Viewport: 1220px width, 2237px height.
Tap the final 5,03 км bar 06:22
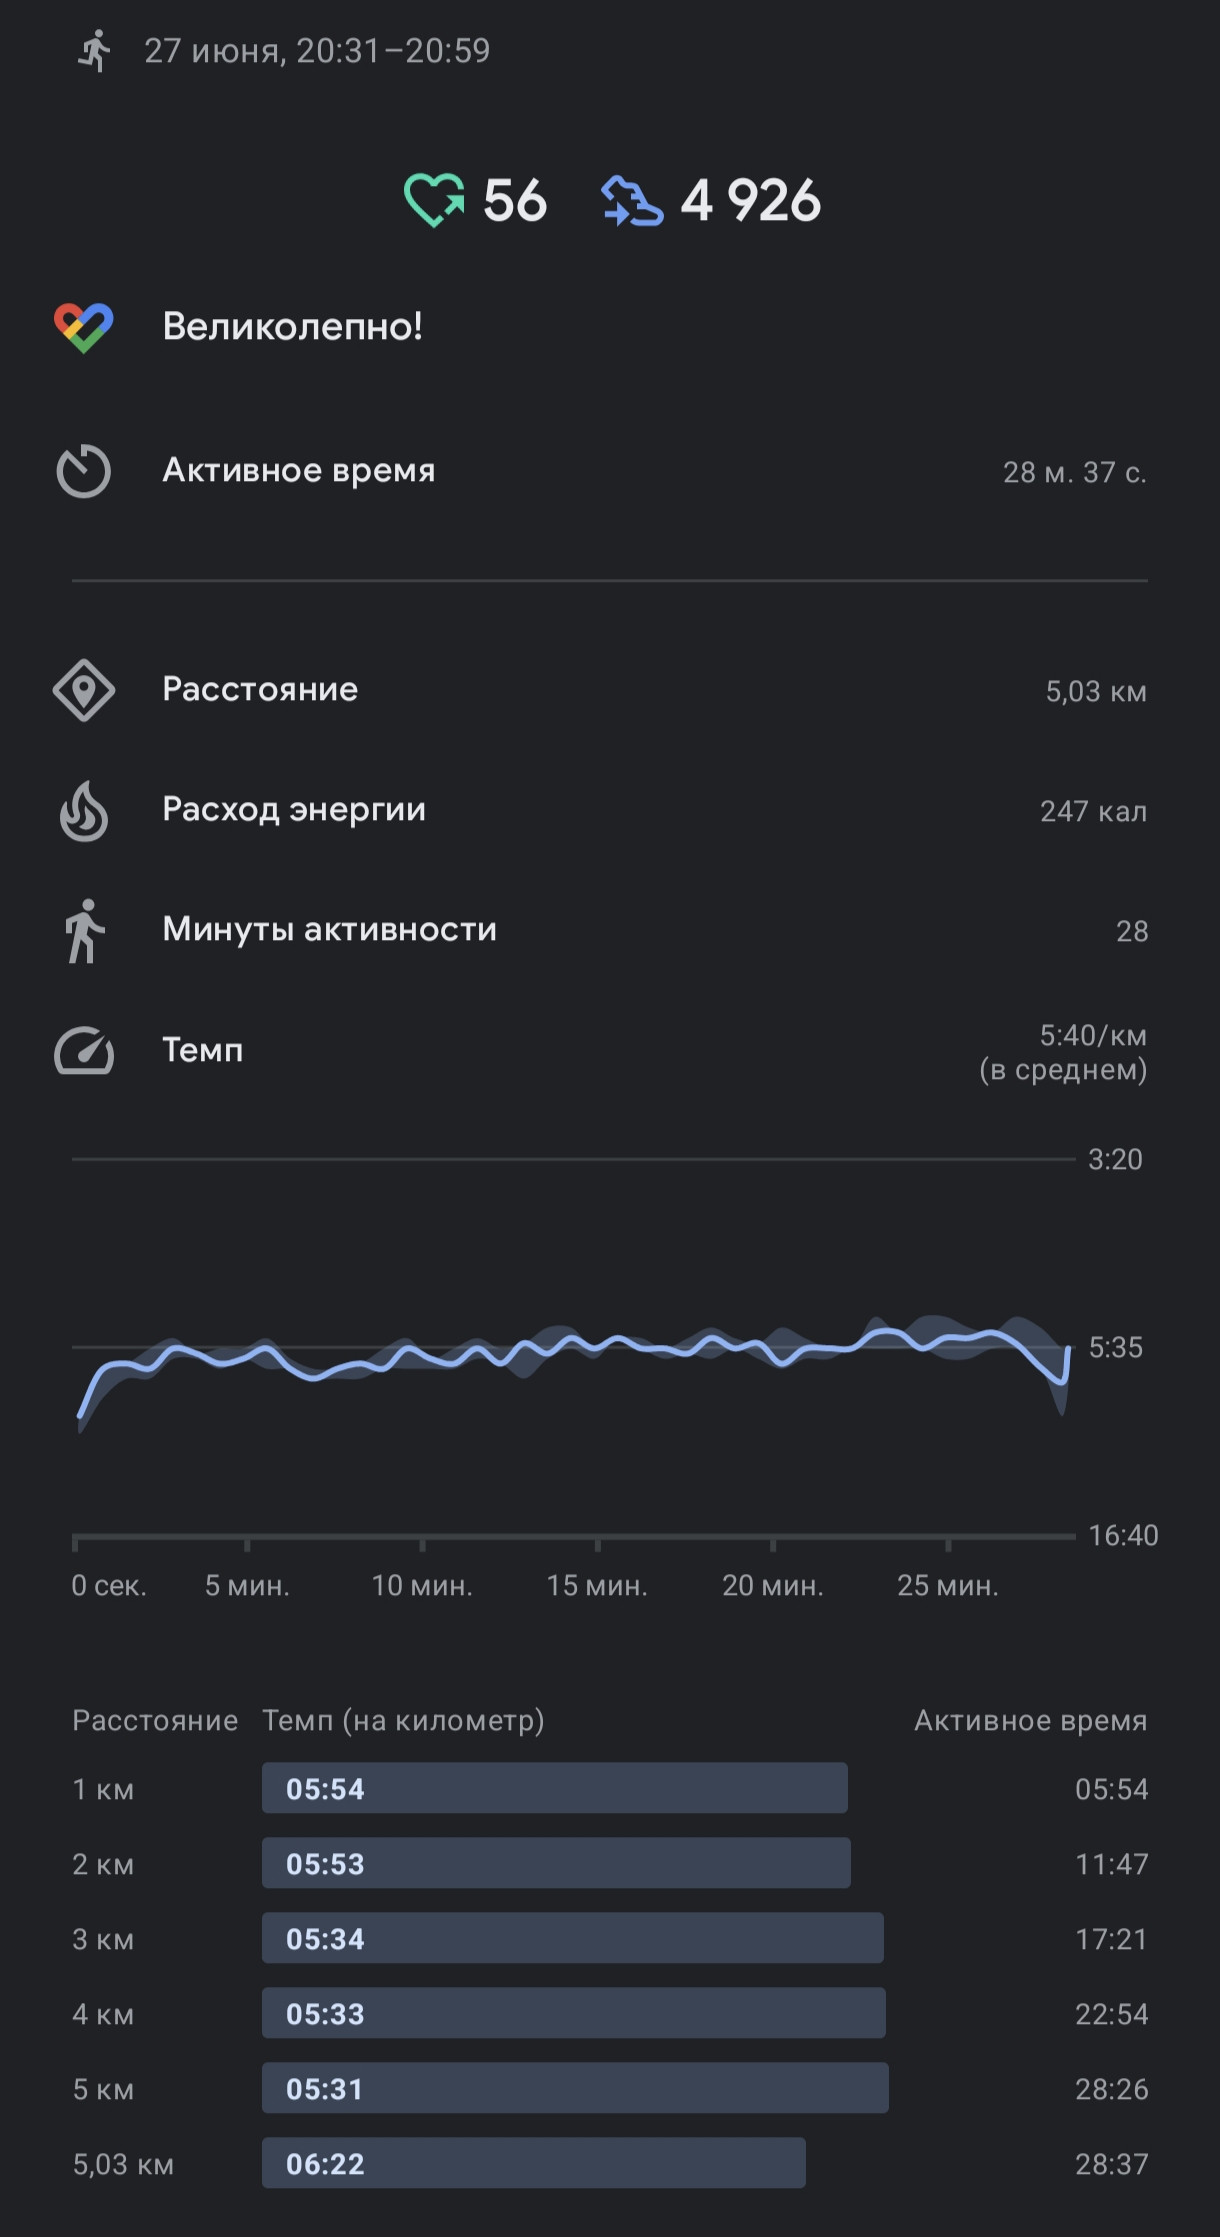coord(534,2163)
